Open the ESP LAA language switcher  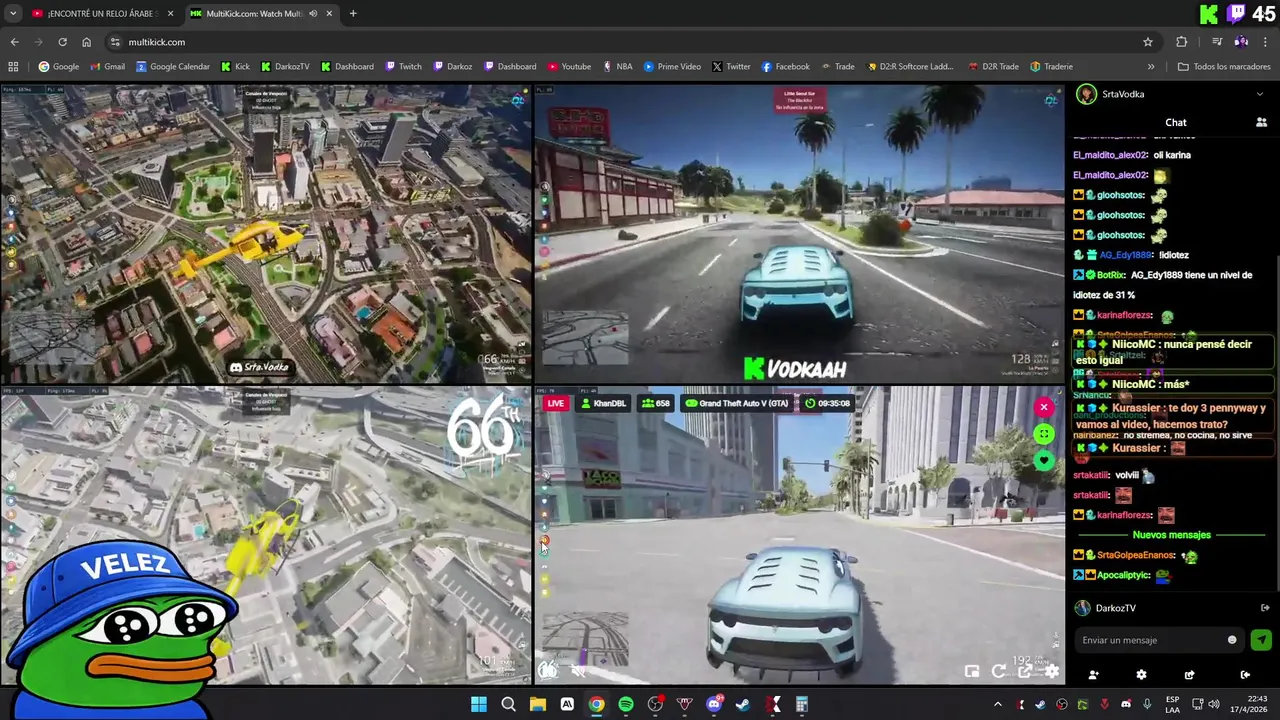pyautogui.click(x=1172, y=704)
